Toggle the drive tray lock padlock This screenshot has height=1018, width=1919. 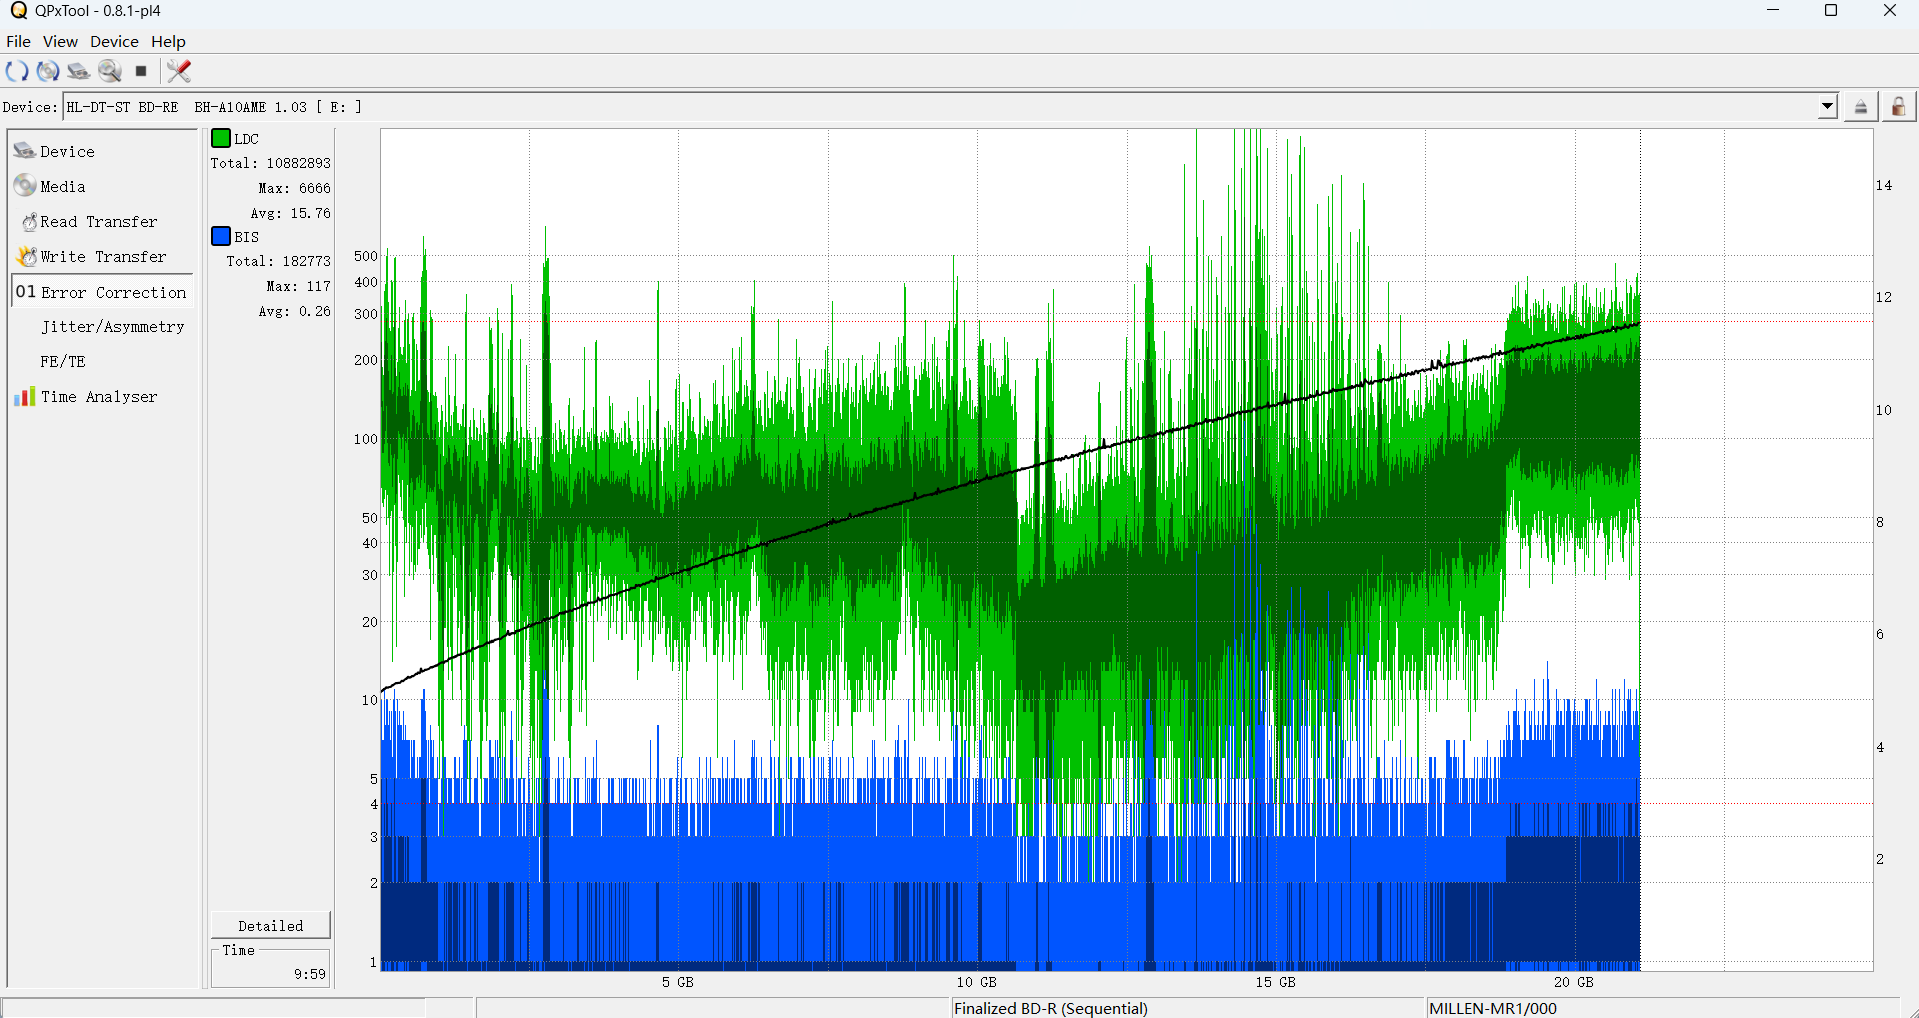(1897, 107)
